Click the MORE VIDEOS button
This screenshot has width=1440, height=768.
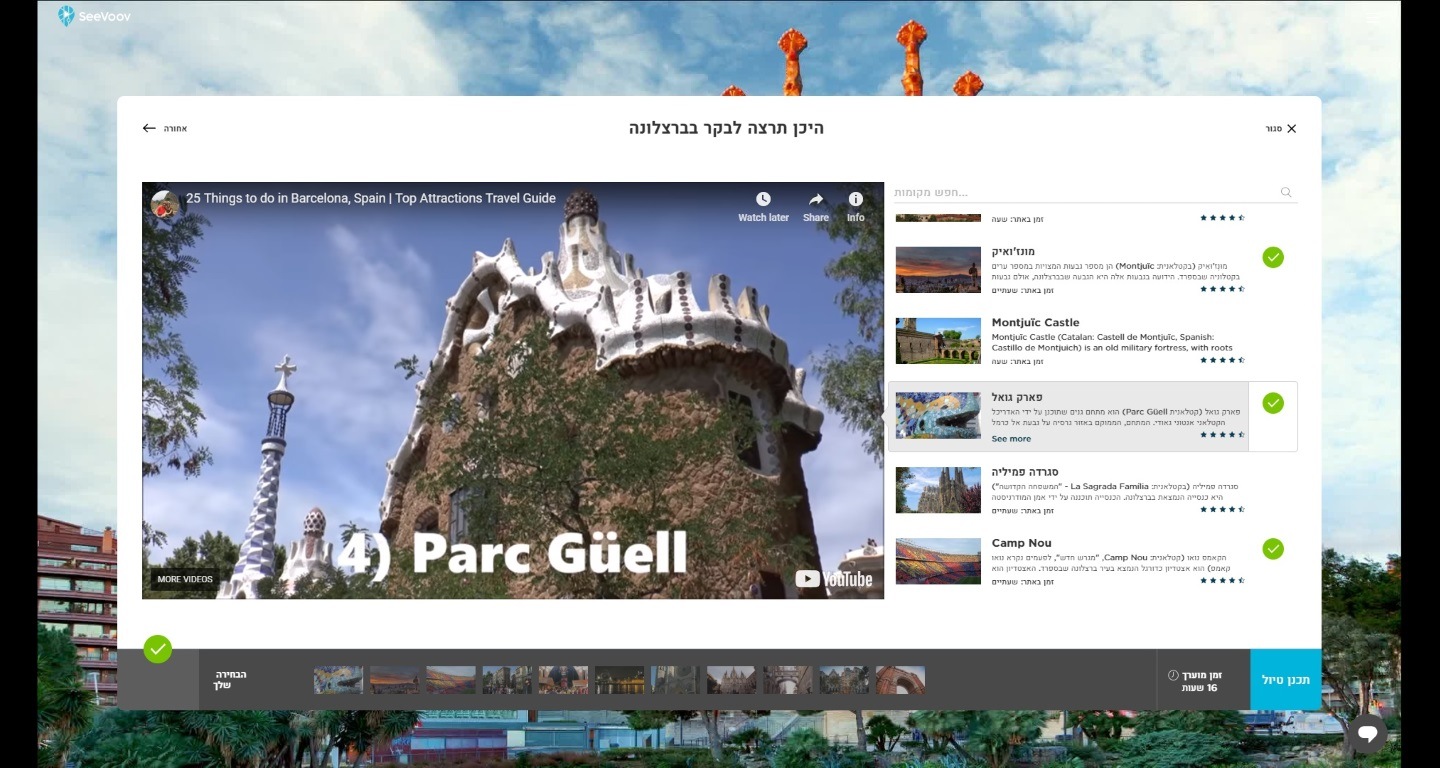point(185,579)
